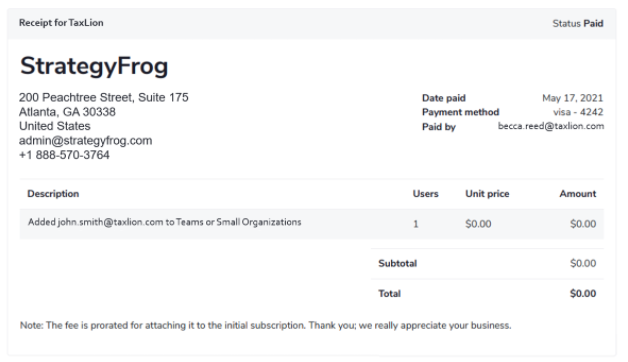This screenshot has width=628, height=362.
Task: Select the Unit price column header
Action: pyautogui.click(x=487, y=194)
